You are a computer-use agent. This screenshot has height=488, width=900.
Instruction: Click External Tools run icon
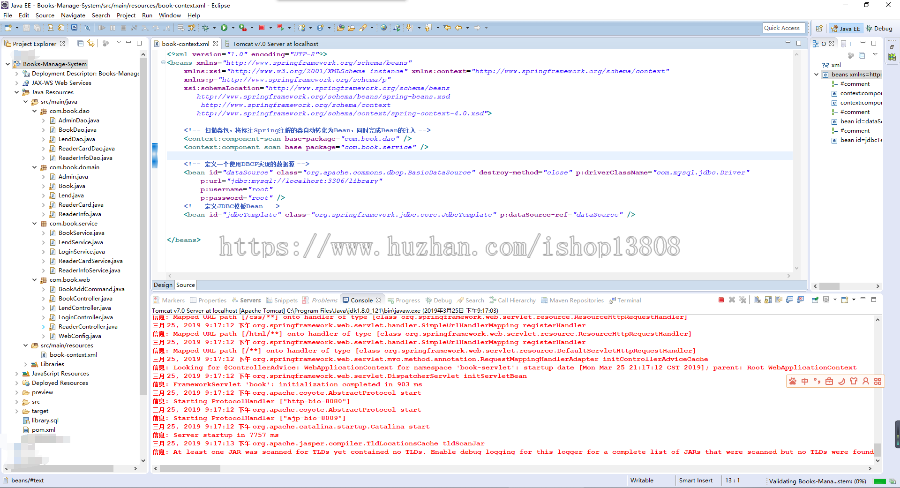[x=242, y=28]
